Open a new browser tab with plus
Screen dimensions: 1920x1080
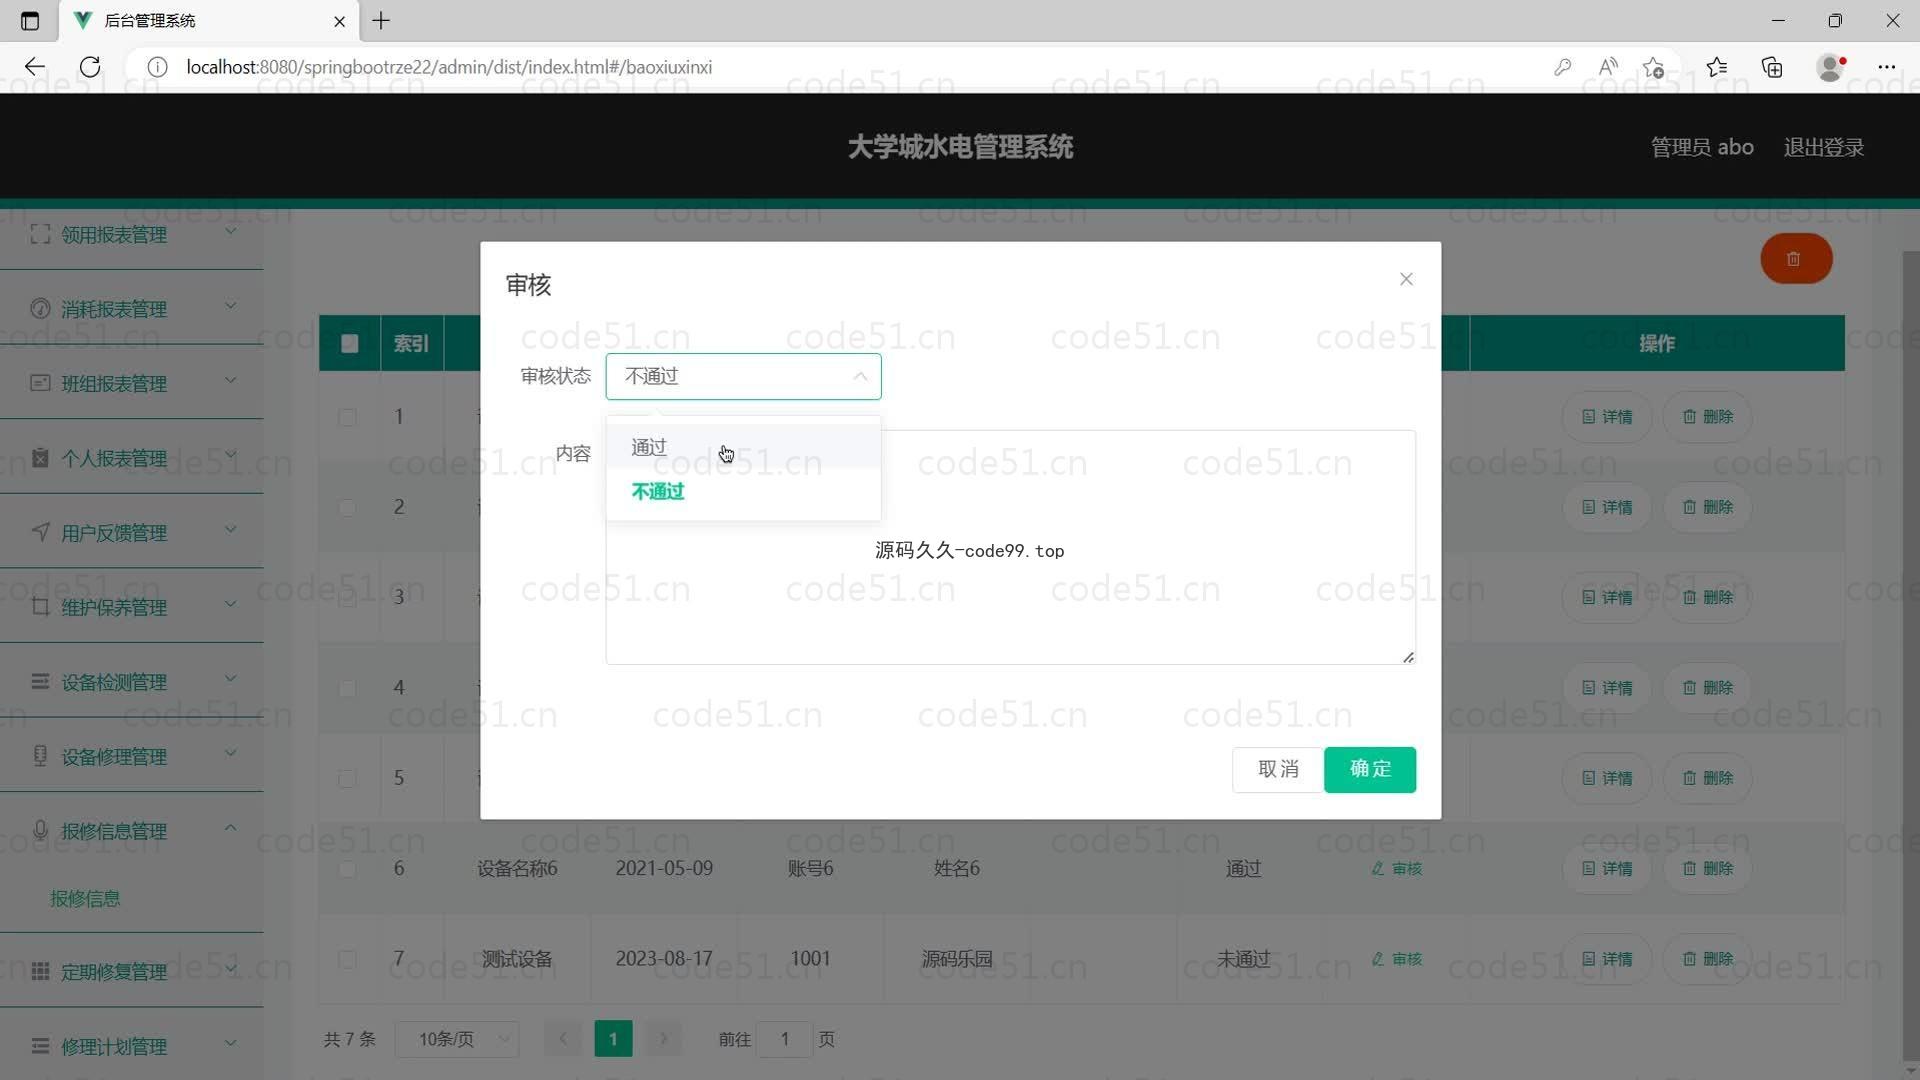381,20
